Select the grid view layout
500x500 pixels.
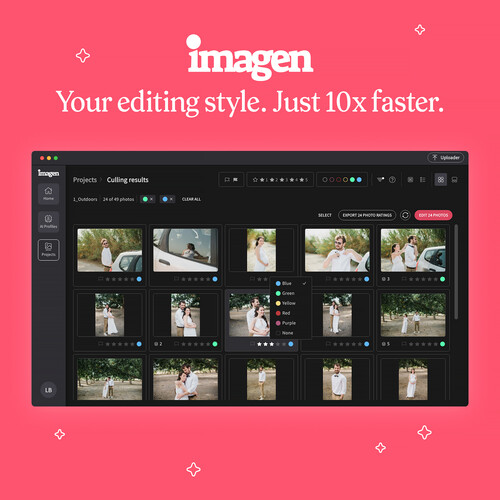click(441, 180)
